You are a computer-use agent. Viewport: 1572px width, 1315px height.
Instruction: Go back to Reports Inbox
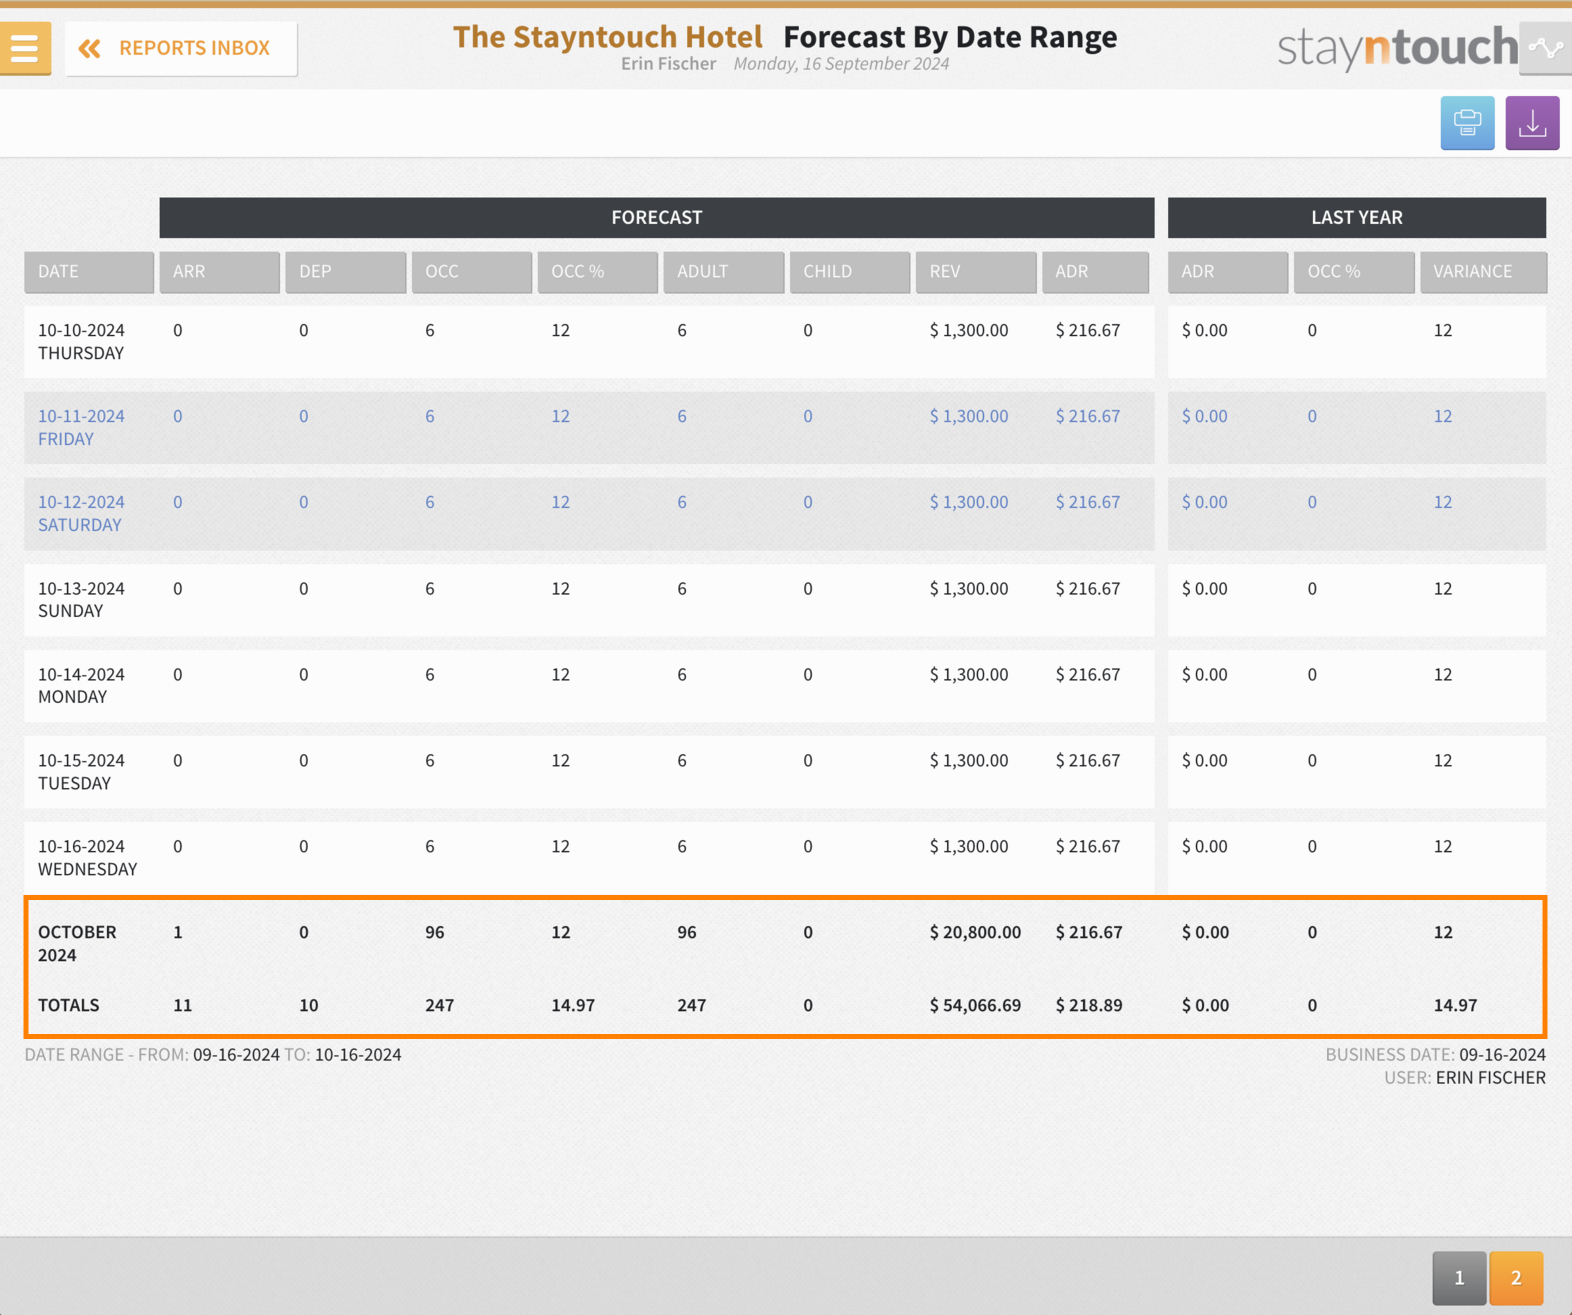(181, 48)
